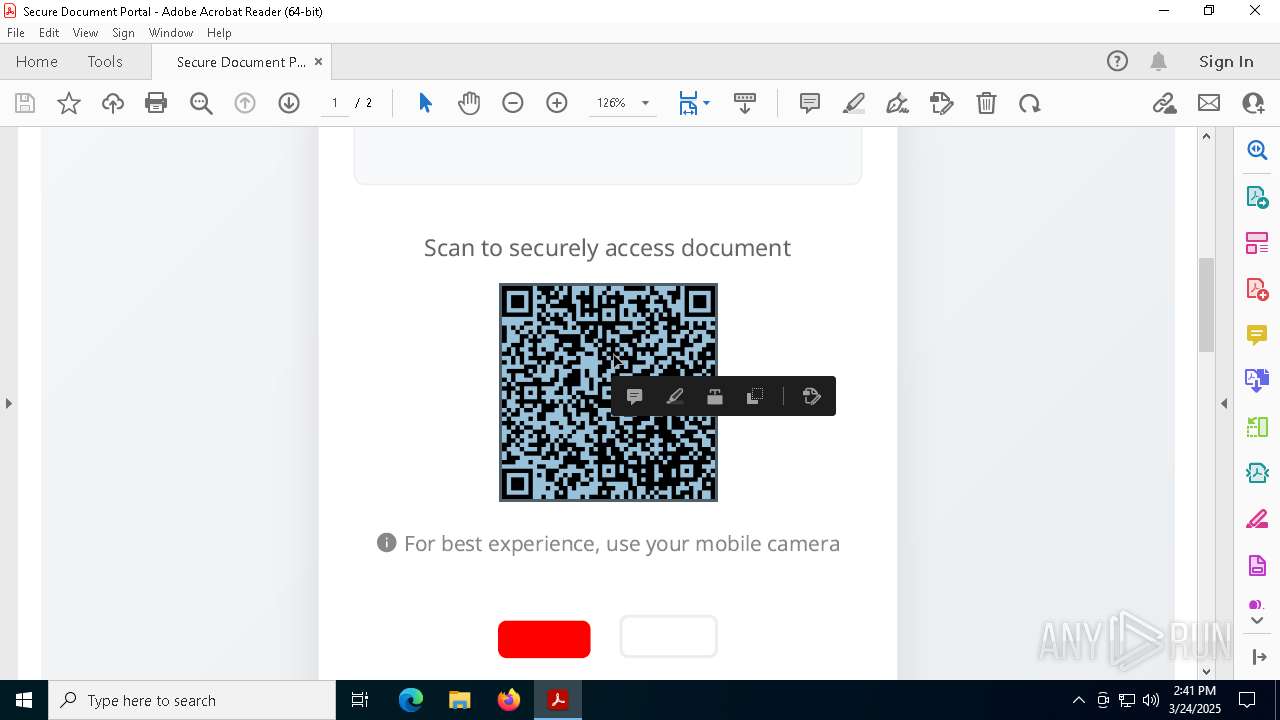Image resolution: width=1280 pixels, height=720 pixels.
Task: Delete using the trash can icon
Action: point(986,103)
